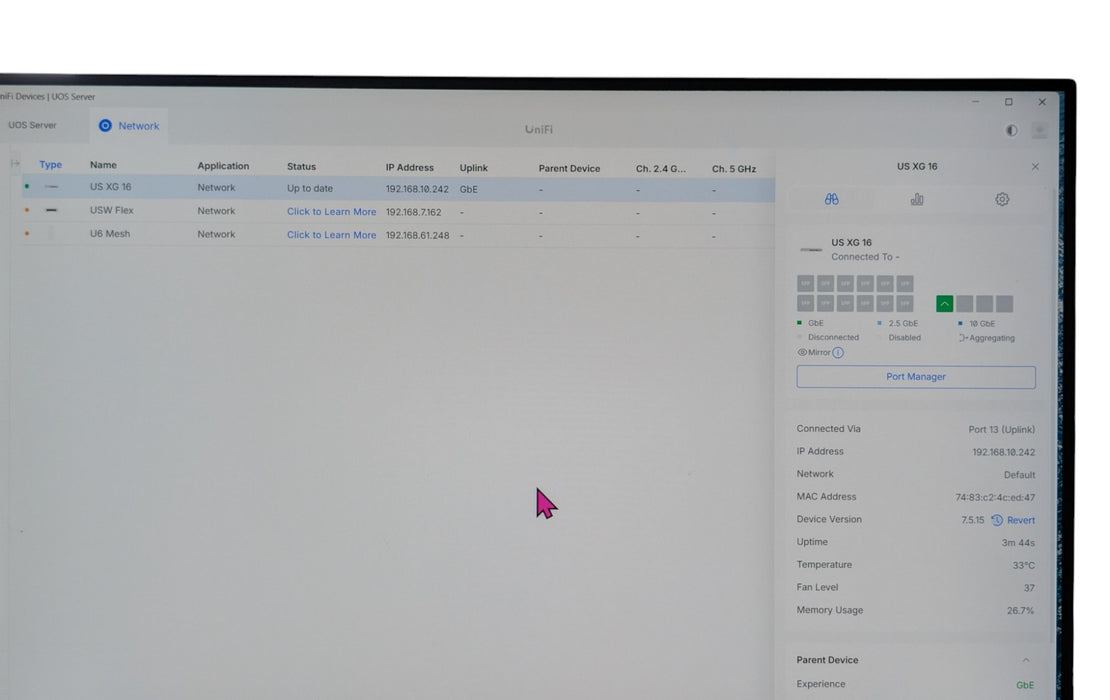Minimize the UOS Server window
Viewport: 1110px width, 700px height.
click(x=975, y=102)
